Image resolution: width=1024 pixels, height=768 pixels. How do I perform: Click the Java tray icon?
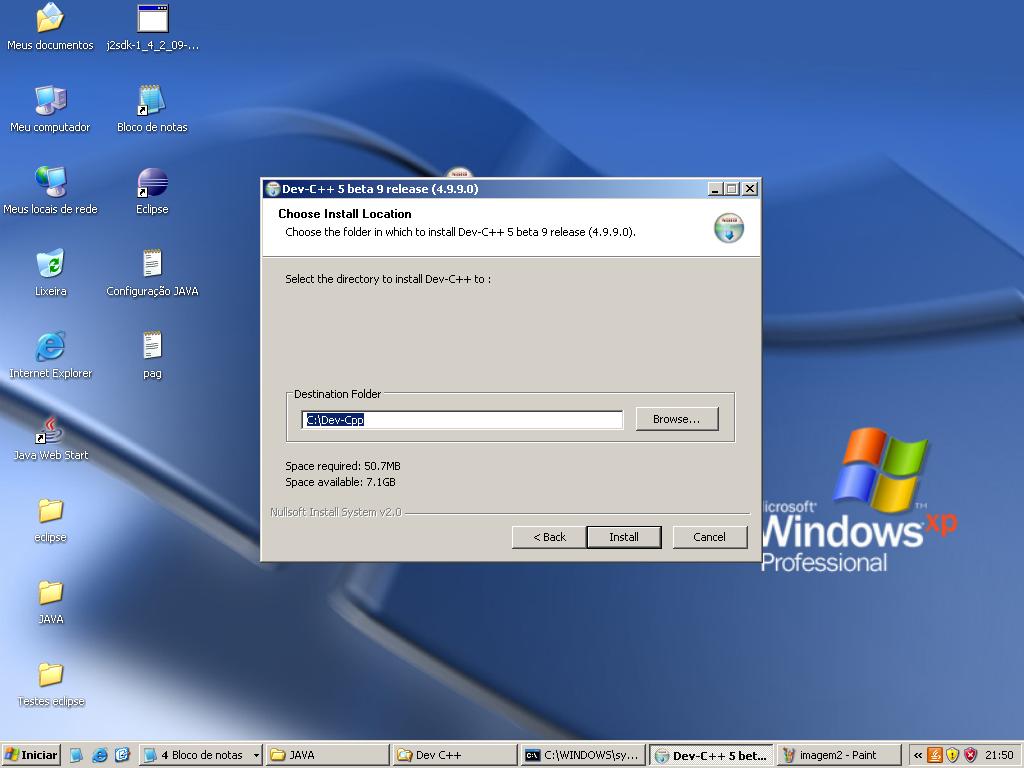click(935, 756)
